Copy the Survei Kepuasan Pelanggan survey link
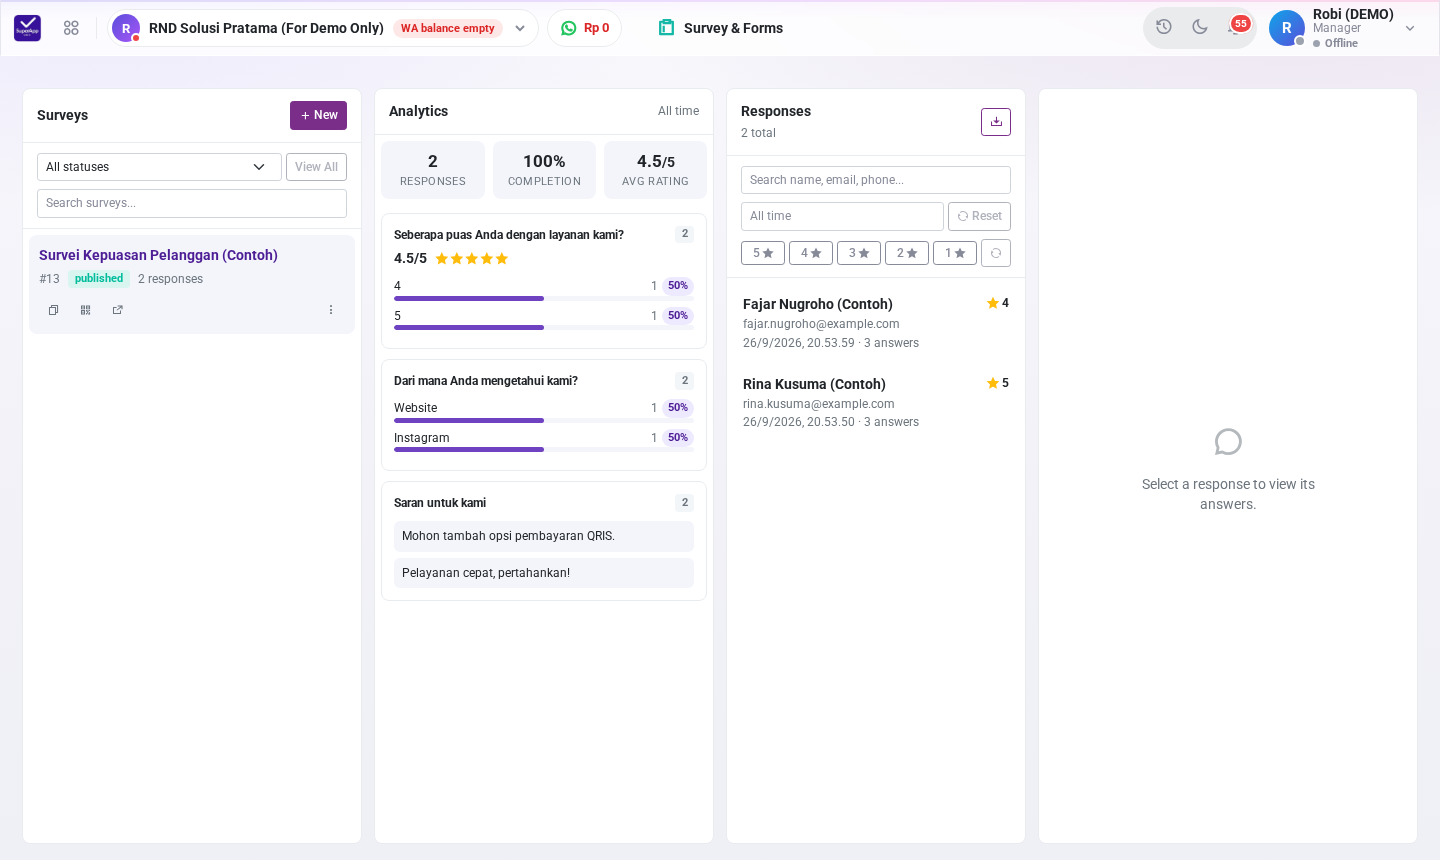The height and width of the screenshot is (860, 1440). tap(54, 310)
